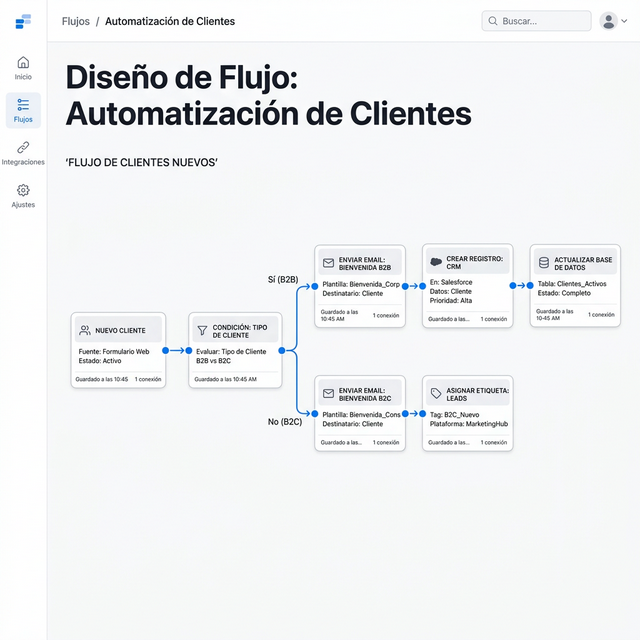Click the Flujos breadcrumb link
The image size is (640, 640).
tap(76, 21)
